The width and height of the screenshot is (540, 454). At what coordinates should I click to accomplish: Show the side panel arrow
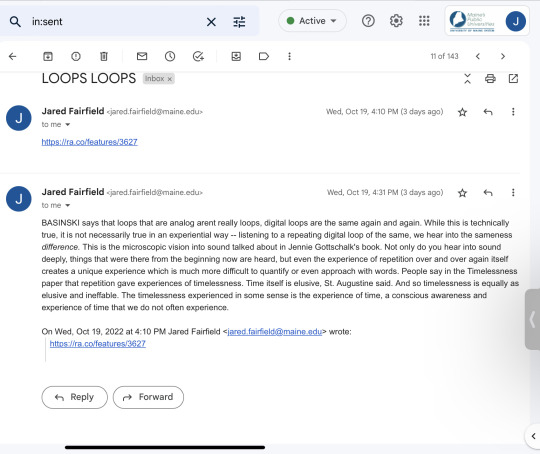pos(533,436)
